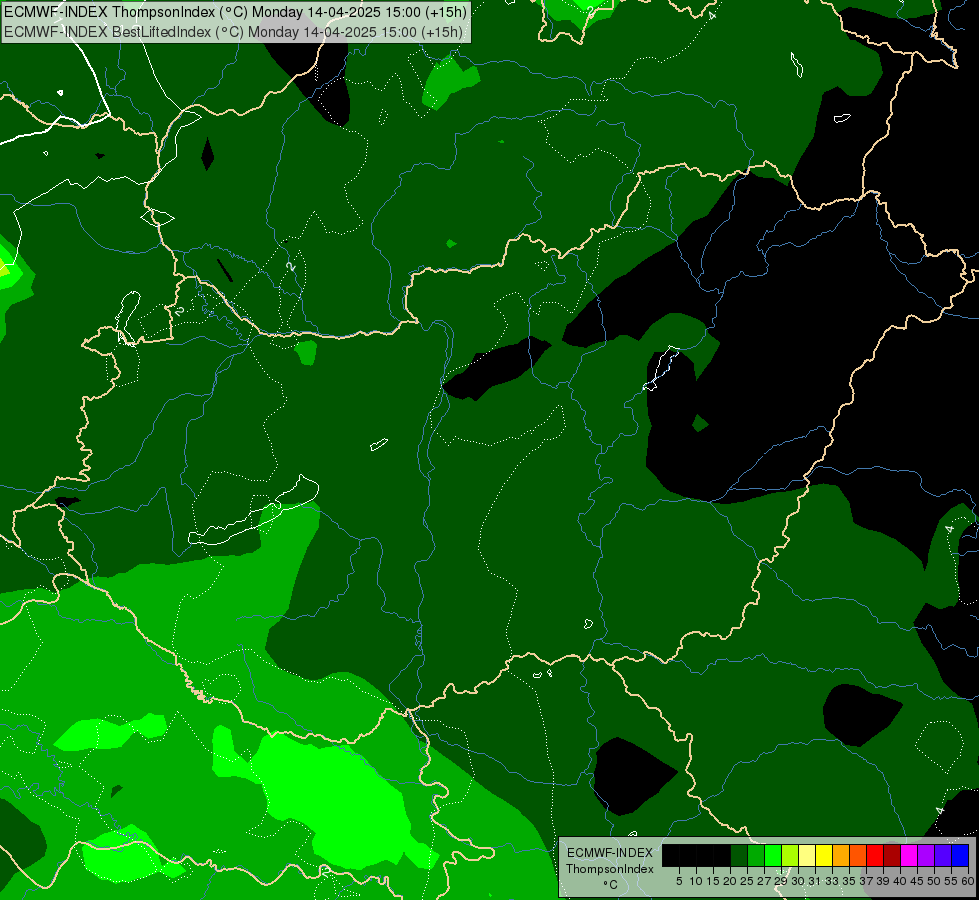Pick the purple 45–50 legend swatch
The width and height of the screenshot is (979, 900).
[926, 855]
